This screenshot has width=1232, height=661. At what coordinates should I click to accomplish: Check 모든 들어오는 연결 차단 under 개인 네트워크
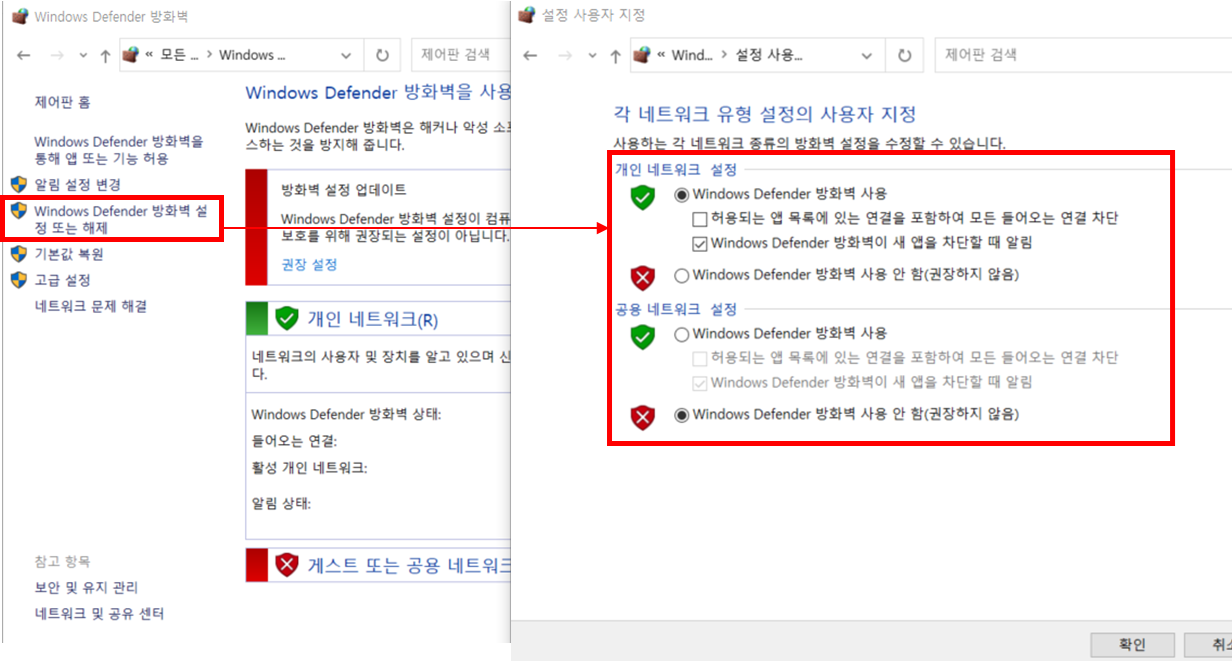(x=700, y=218)
